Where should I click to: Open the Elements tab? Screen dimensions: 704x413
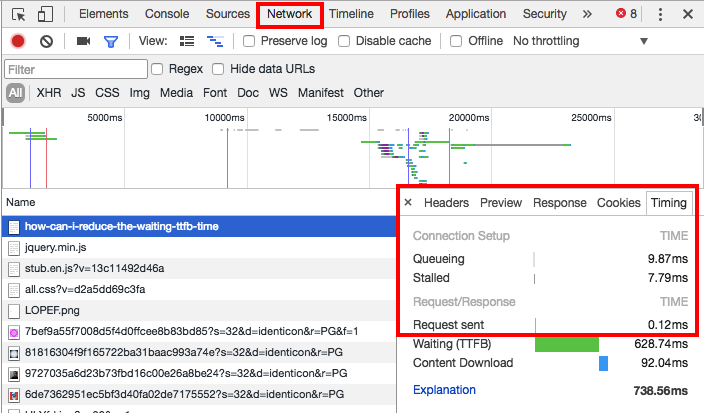coord(104,14)
